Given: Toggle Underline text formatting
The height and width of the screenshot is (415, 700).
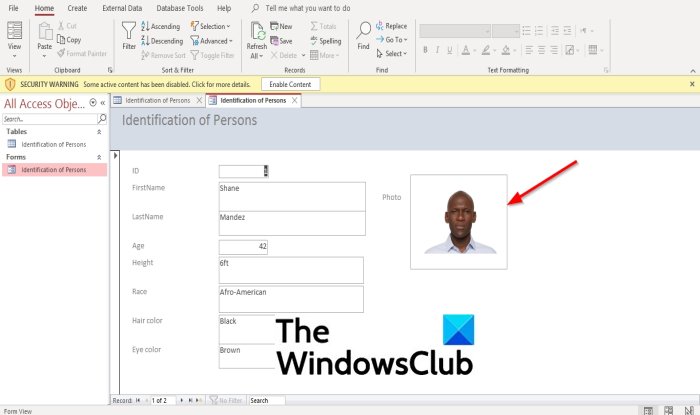Looking at the screenshot, I should tap(450, 50).
